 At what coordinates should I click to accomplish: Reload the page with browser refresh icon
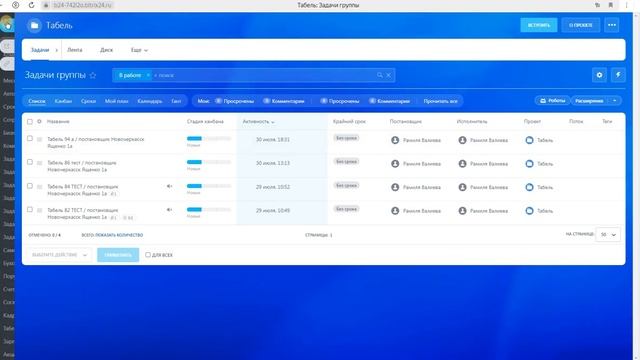tap(31, 5)
